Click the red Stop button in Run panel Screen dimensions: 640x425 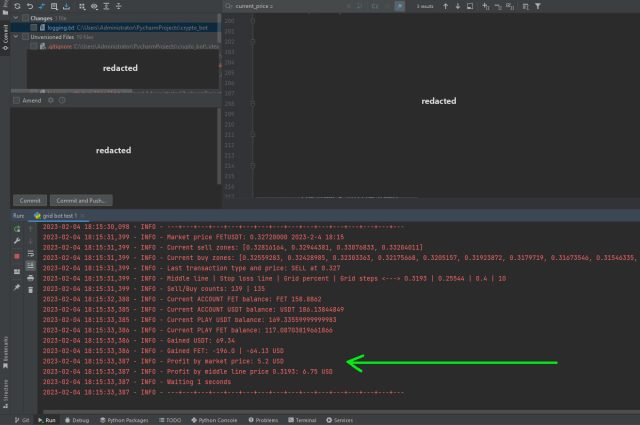pyautogui.click(x=17, y=256)
